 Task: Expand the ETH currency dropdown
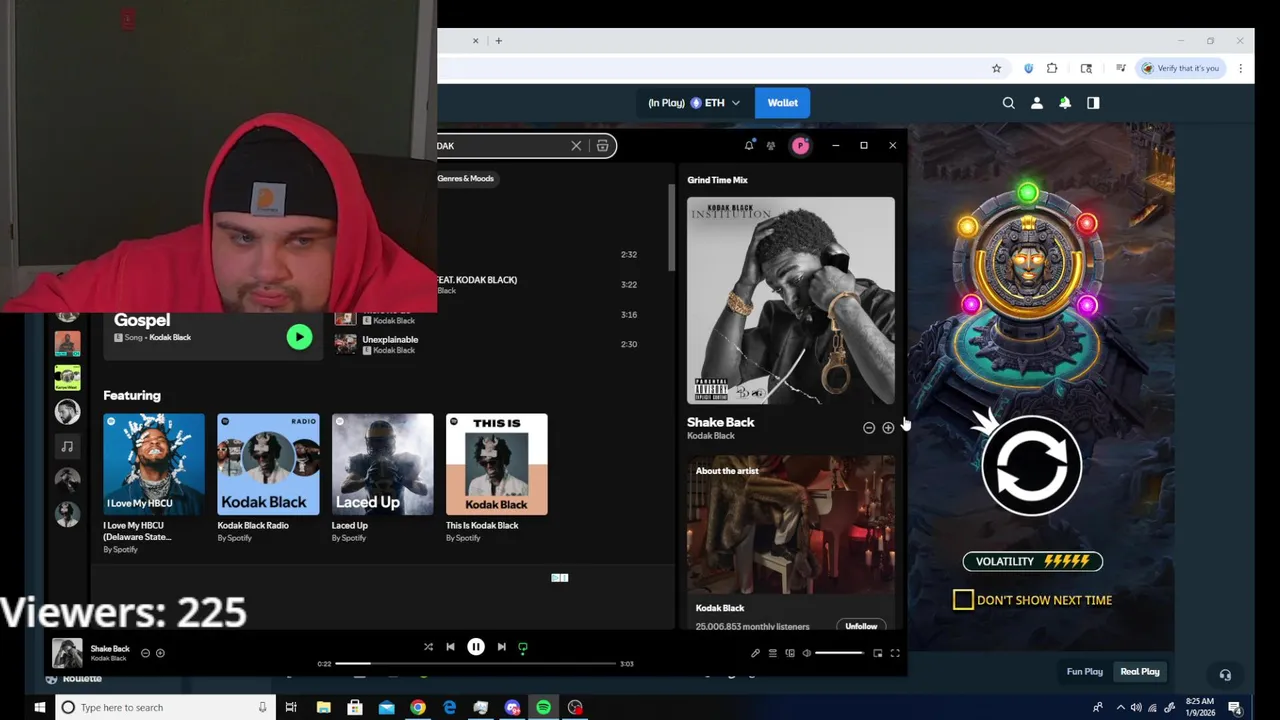[x=694, y=103]
